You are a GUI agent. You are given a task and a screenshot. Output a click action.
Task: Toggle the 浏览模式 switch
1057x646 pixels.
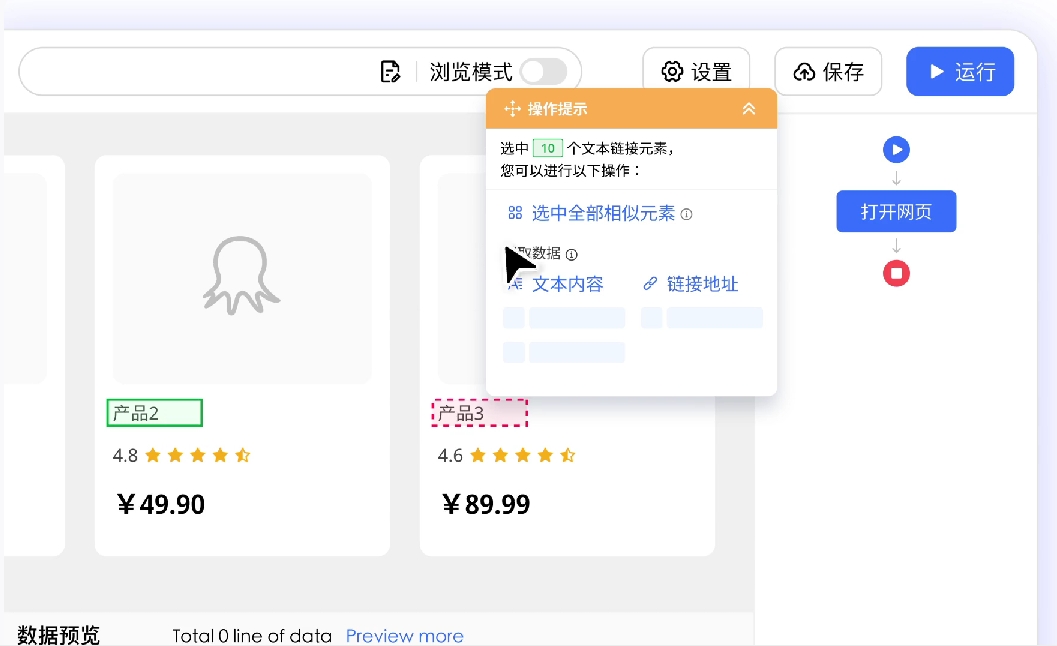coord(543,71)
